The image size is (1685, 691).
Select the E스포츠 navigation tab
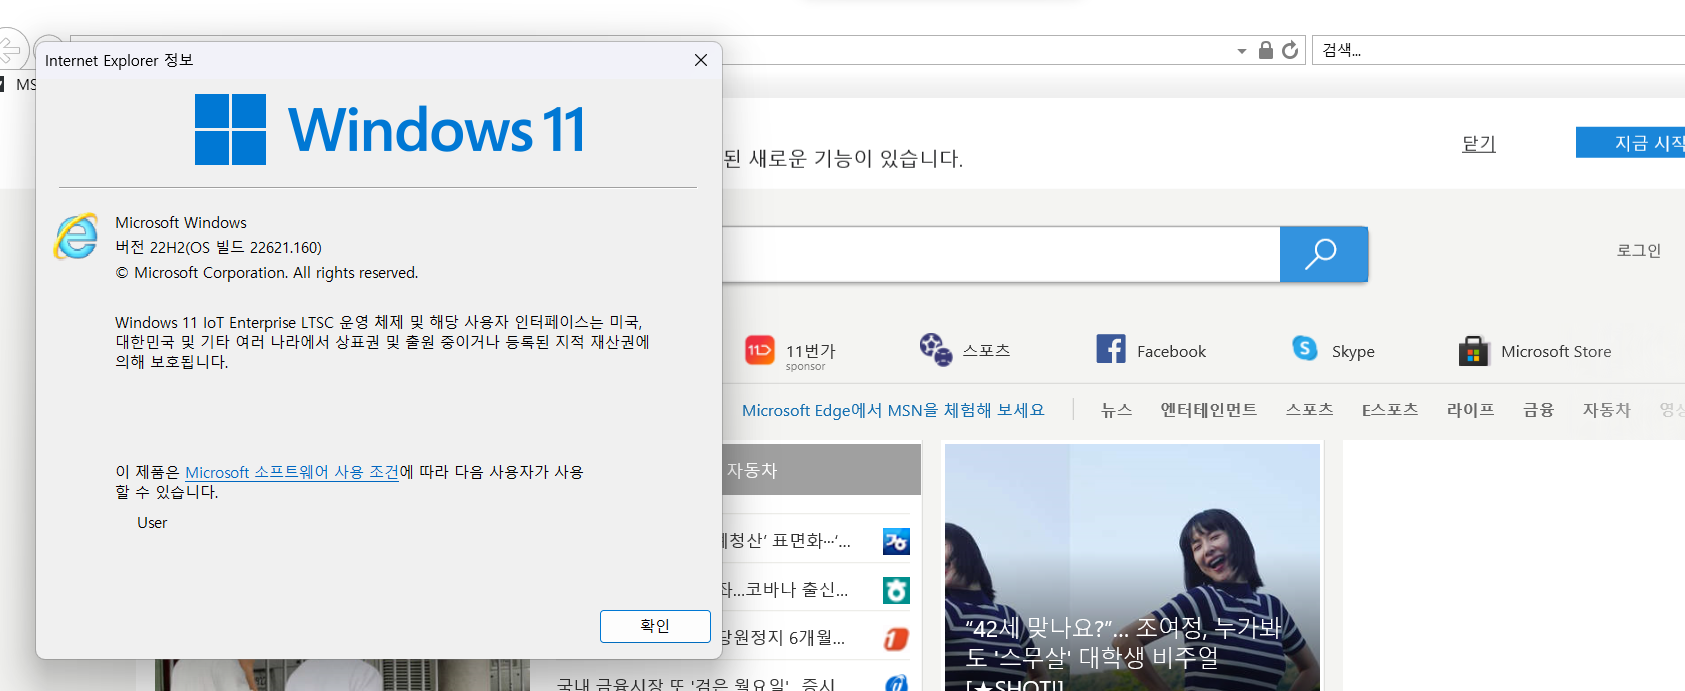[1390, 410]
